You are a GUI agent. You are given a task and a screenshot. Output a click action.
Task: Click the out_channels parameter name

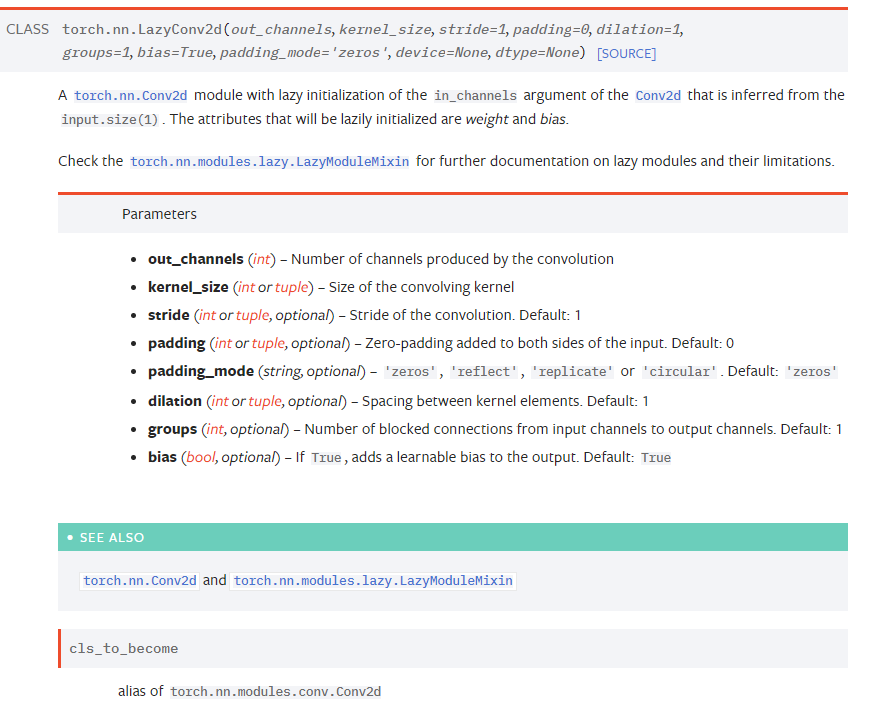pos(194,258)
